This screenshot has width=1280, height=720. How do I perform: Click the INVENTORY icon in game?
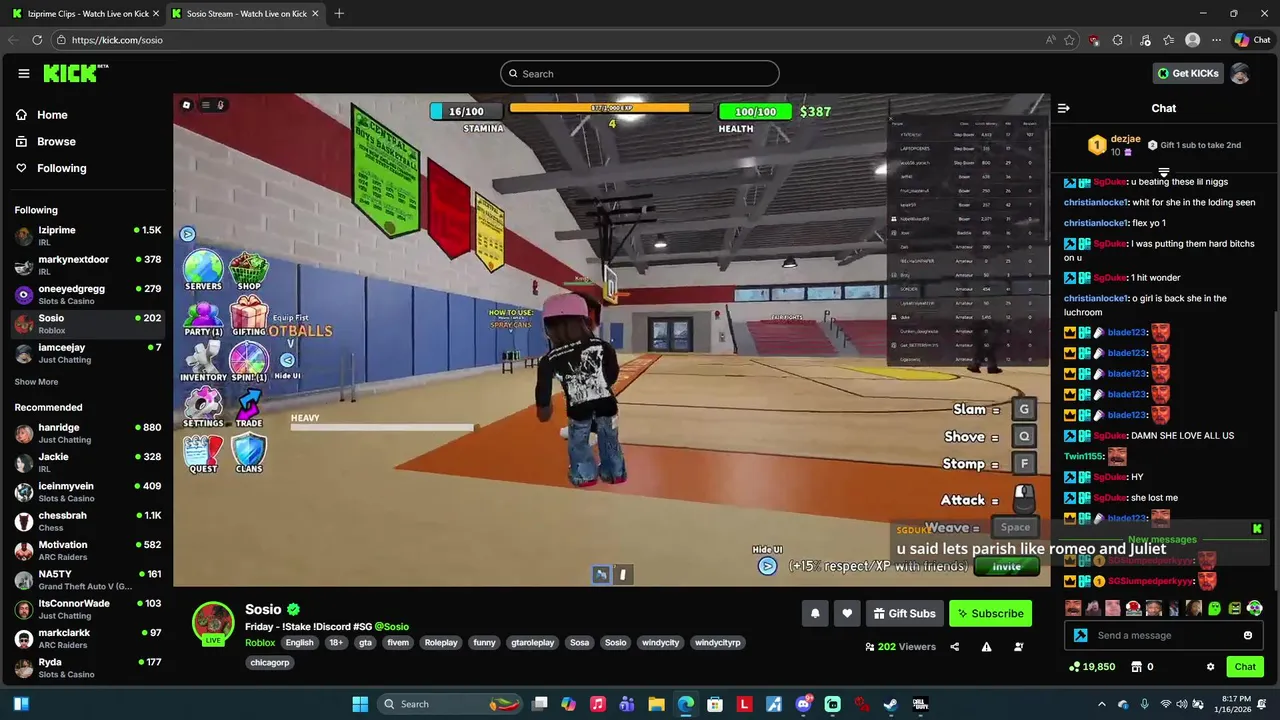pyautogui.click(x=203, y=362)
